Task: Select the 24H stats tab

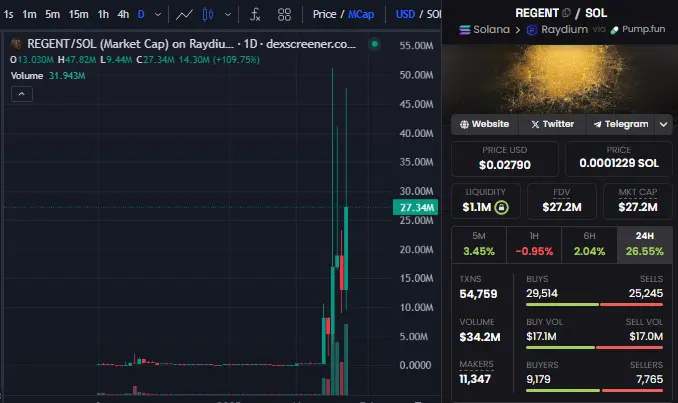Action: click(645, 244)
